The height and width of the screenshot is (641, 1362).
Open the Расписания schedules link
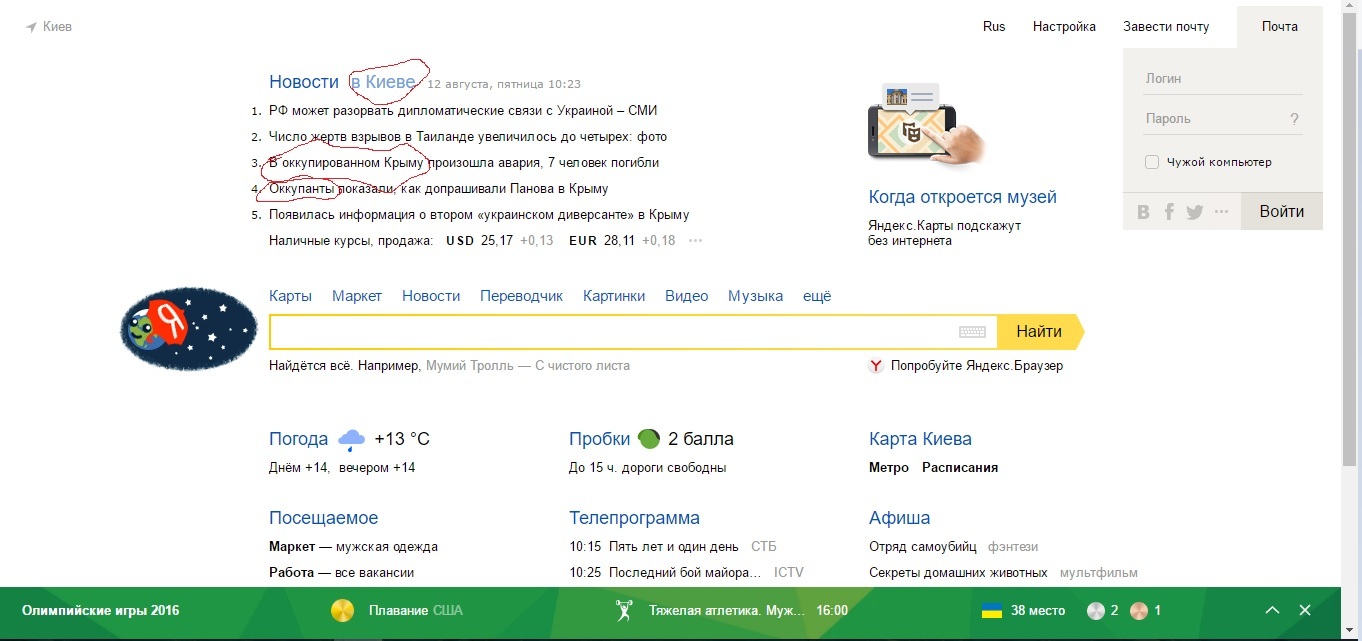coord(960,468)
